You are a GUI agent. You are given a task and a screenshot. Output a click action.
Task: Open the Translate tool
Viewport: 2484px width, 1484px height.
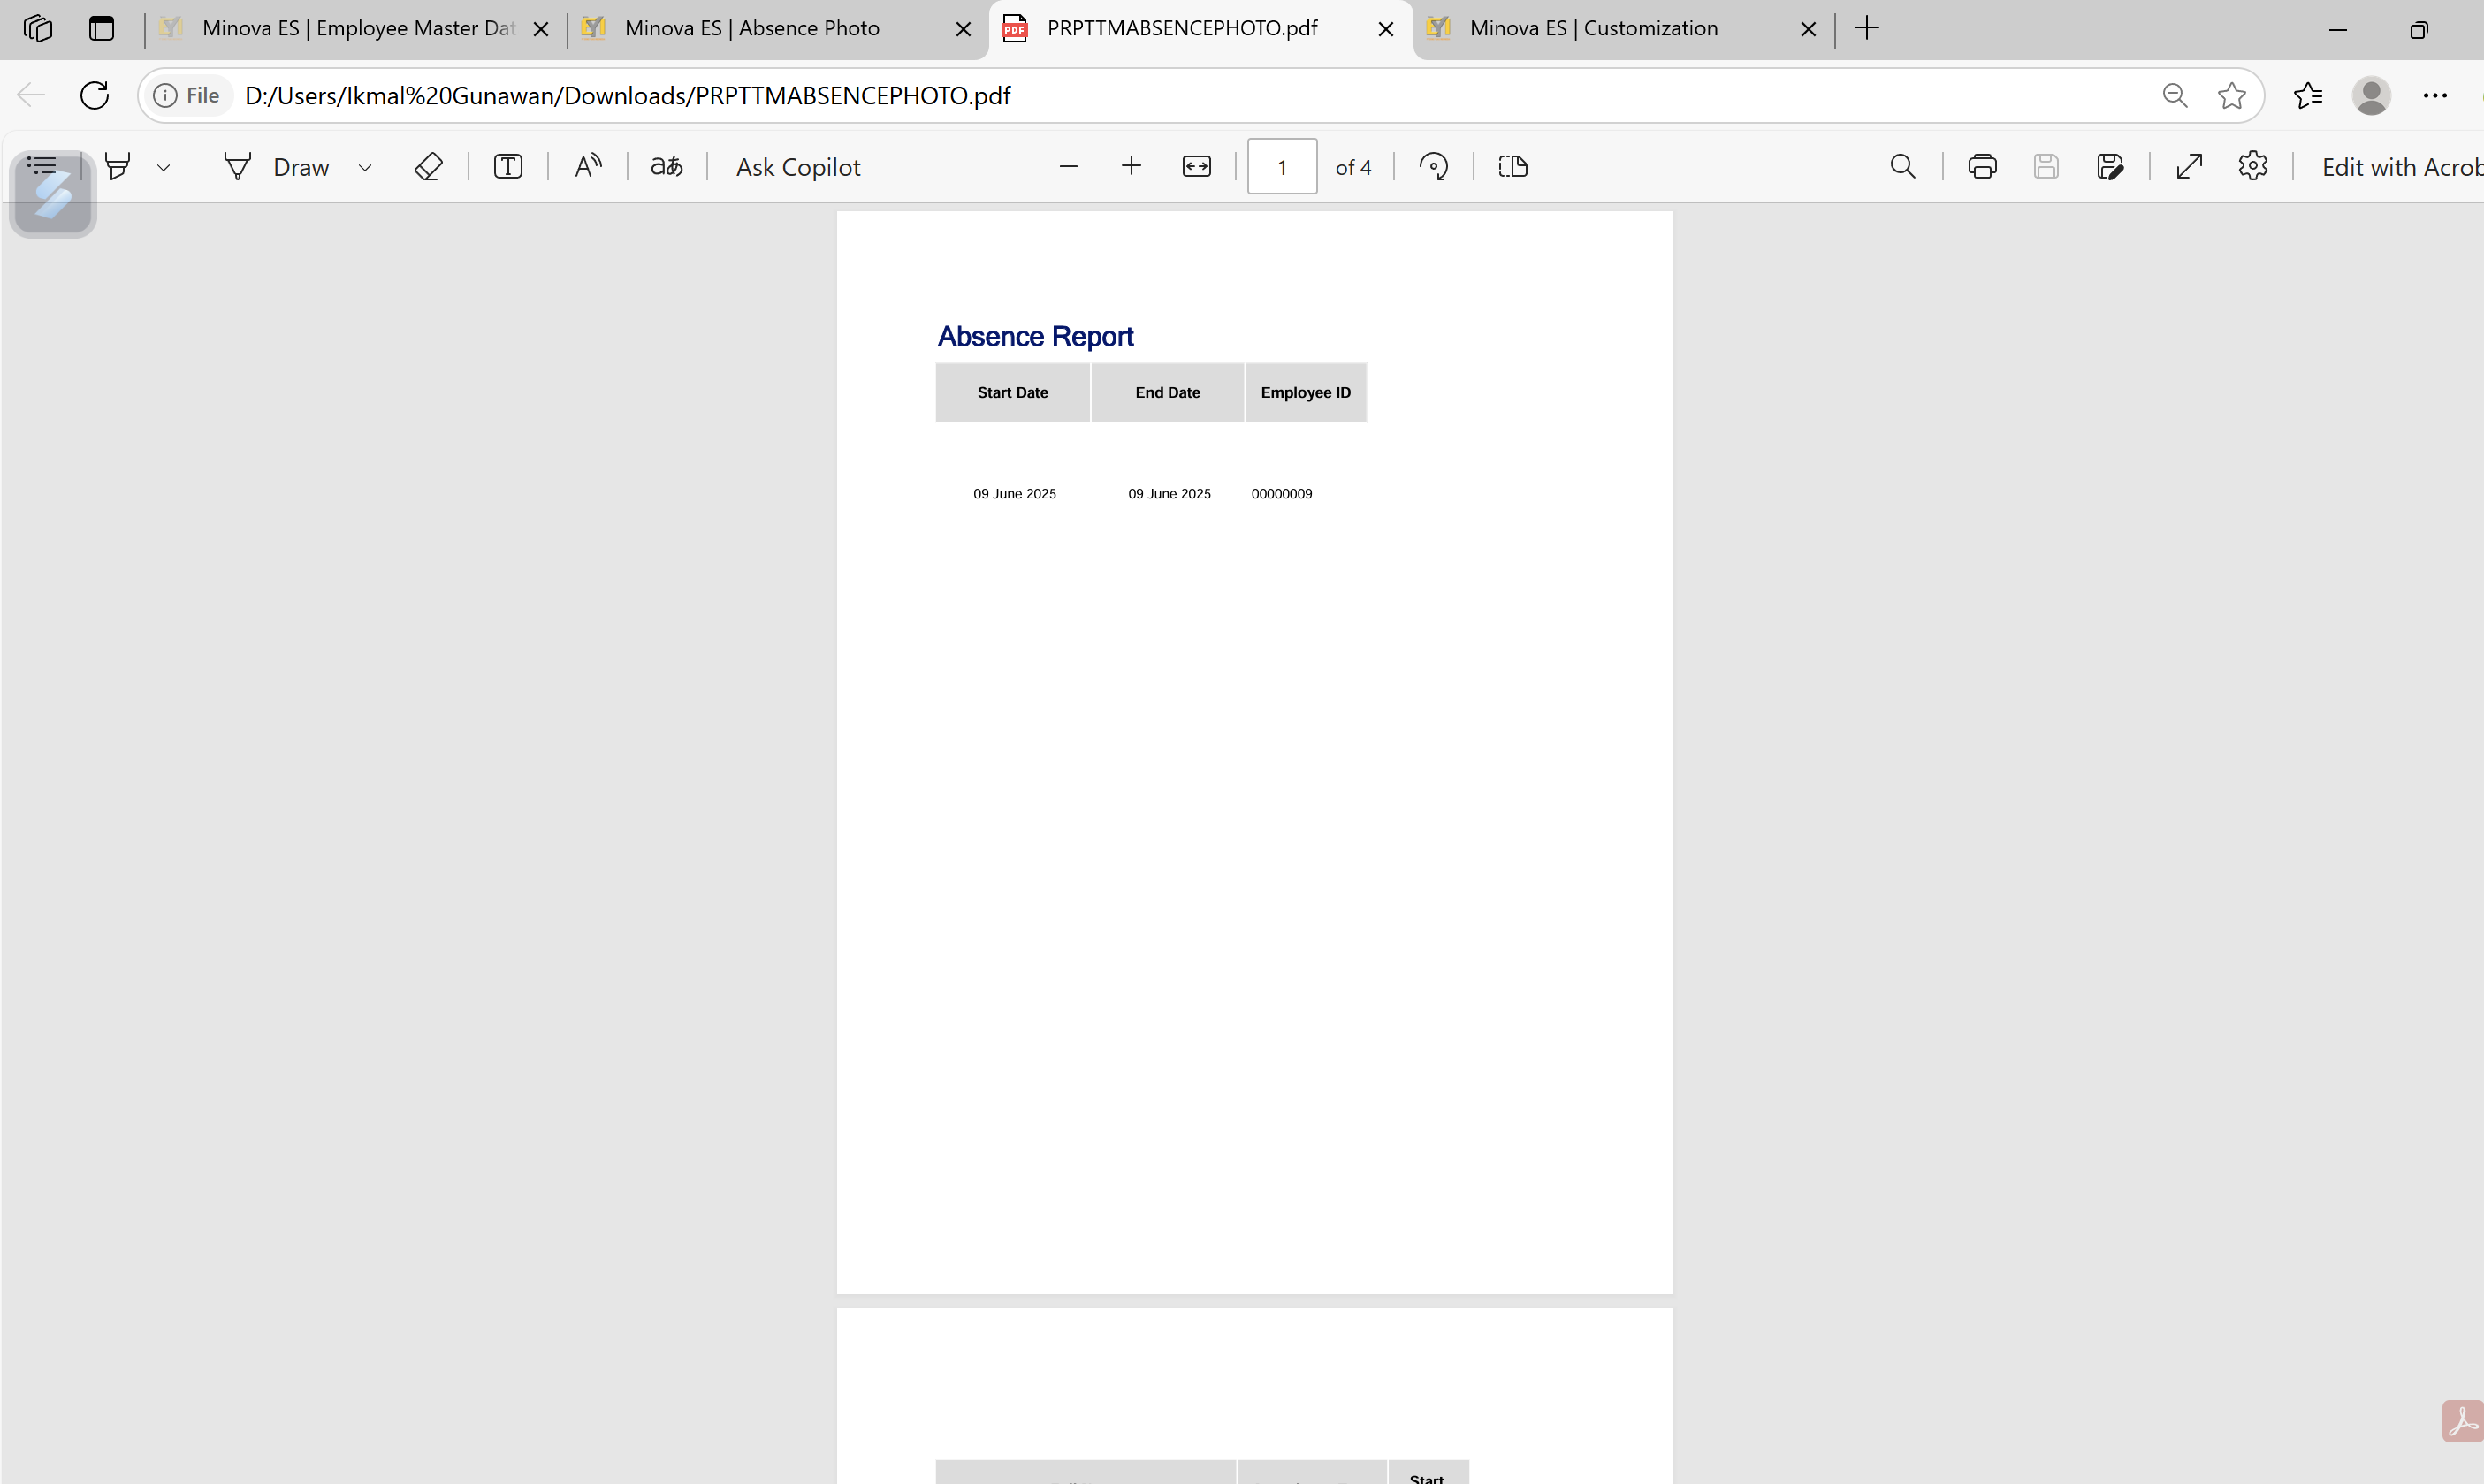[667, 166]
